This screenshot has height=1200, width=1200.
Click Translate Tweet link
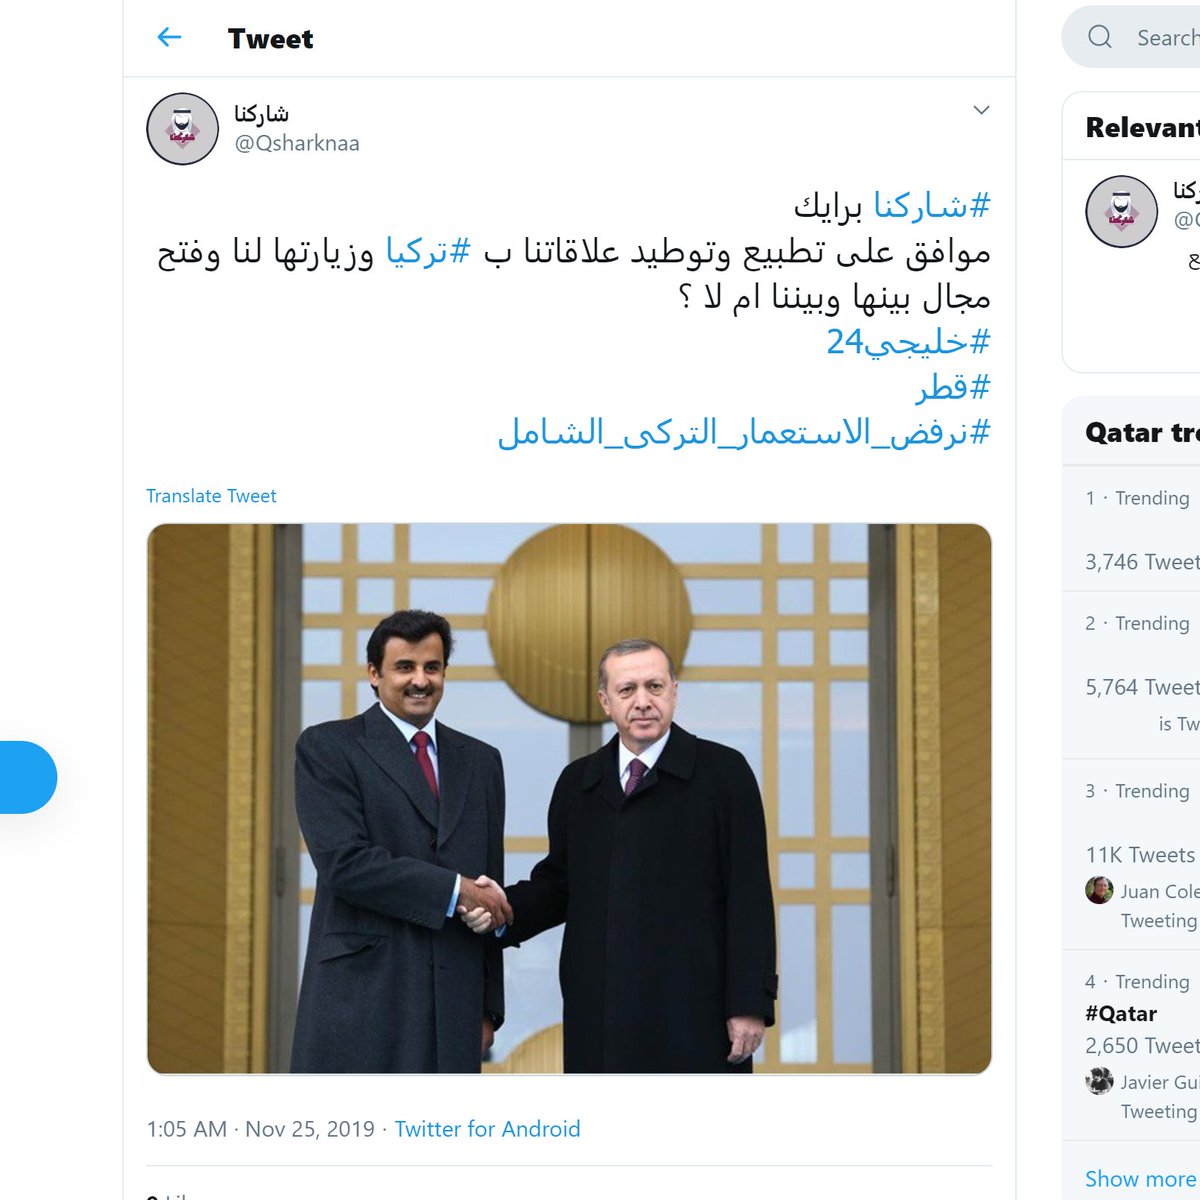click(x=211, y=496)
